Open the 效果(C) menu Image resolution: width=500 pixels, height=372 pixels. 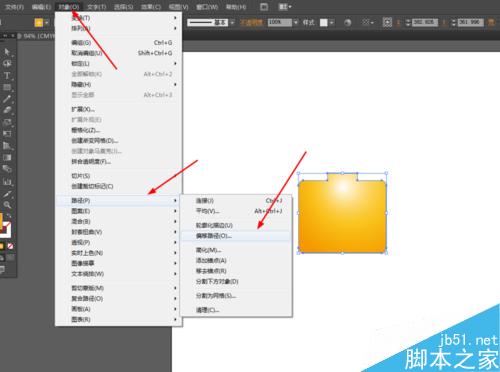pyautogui.click(x=151, y=7)
